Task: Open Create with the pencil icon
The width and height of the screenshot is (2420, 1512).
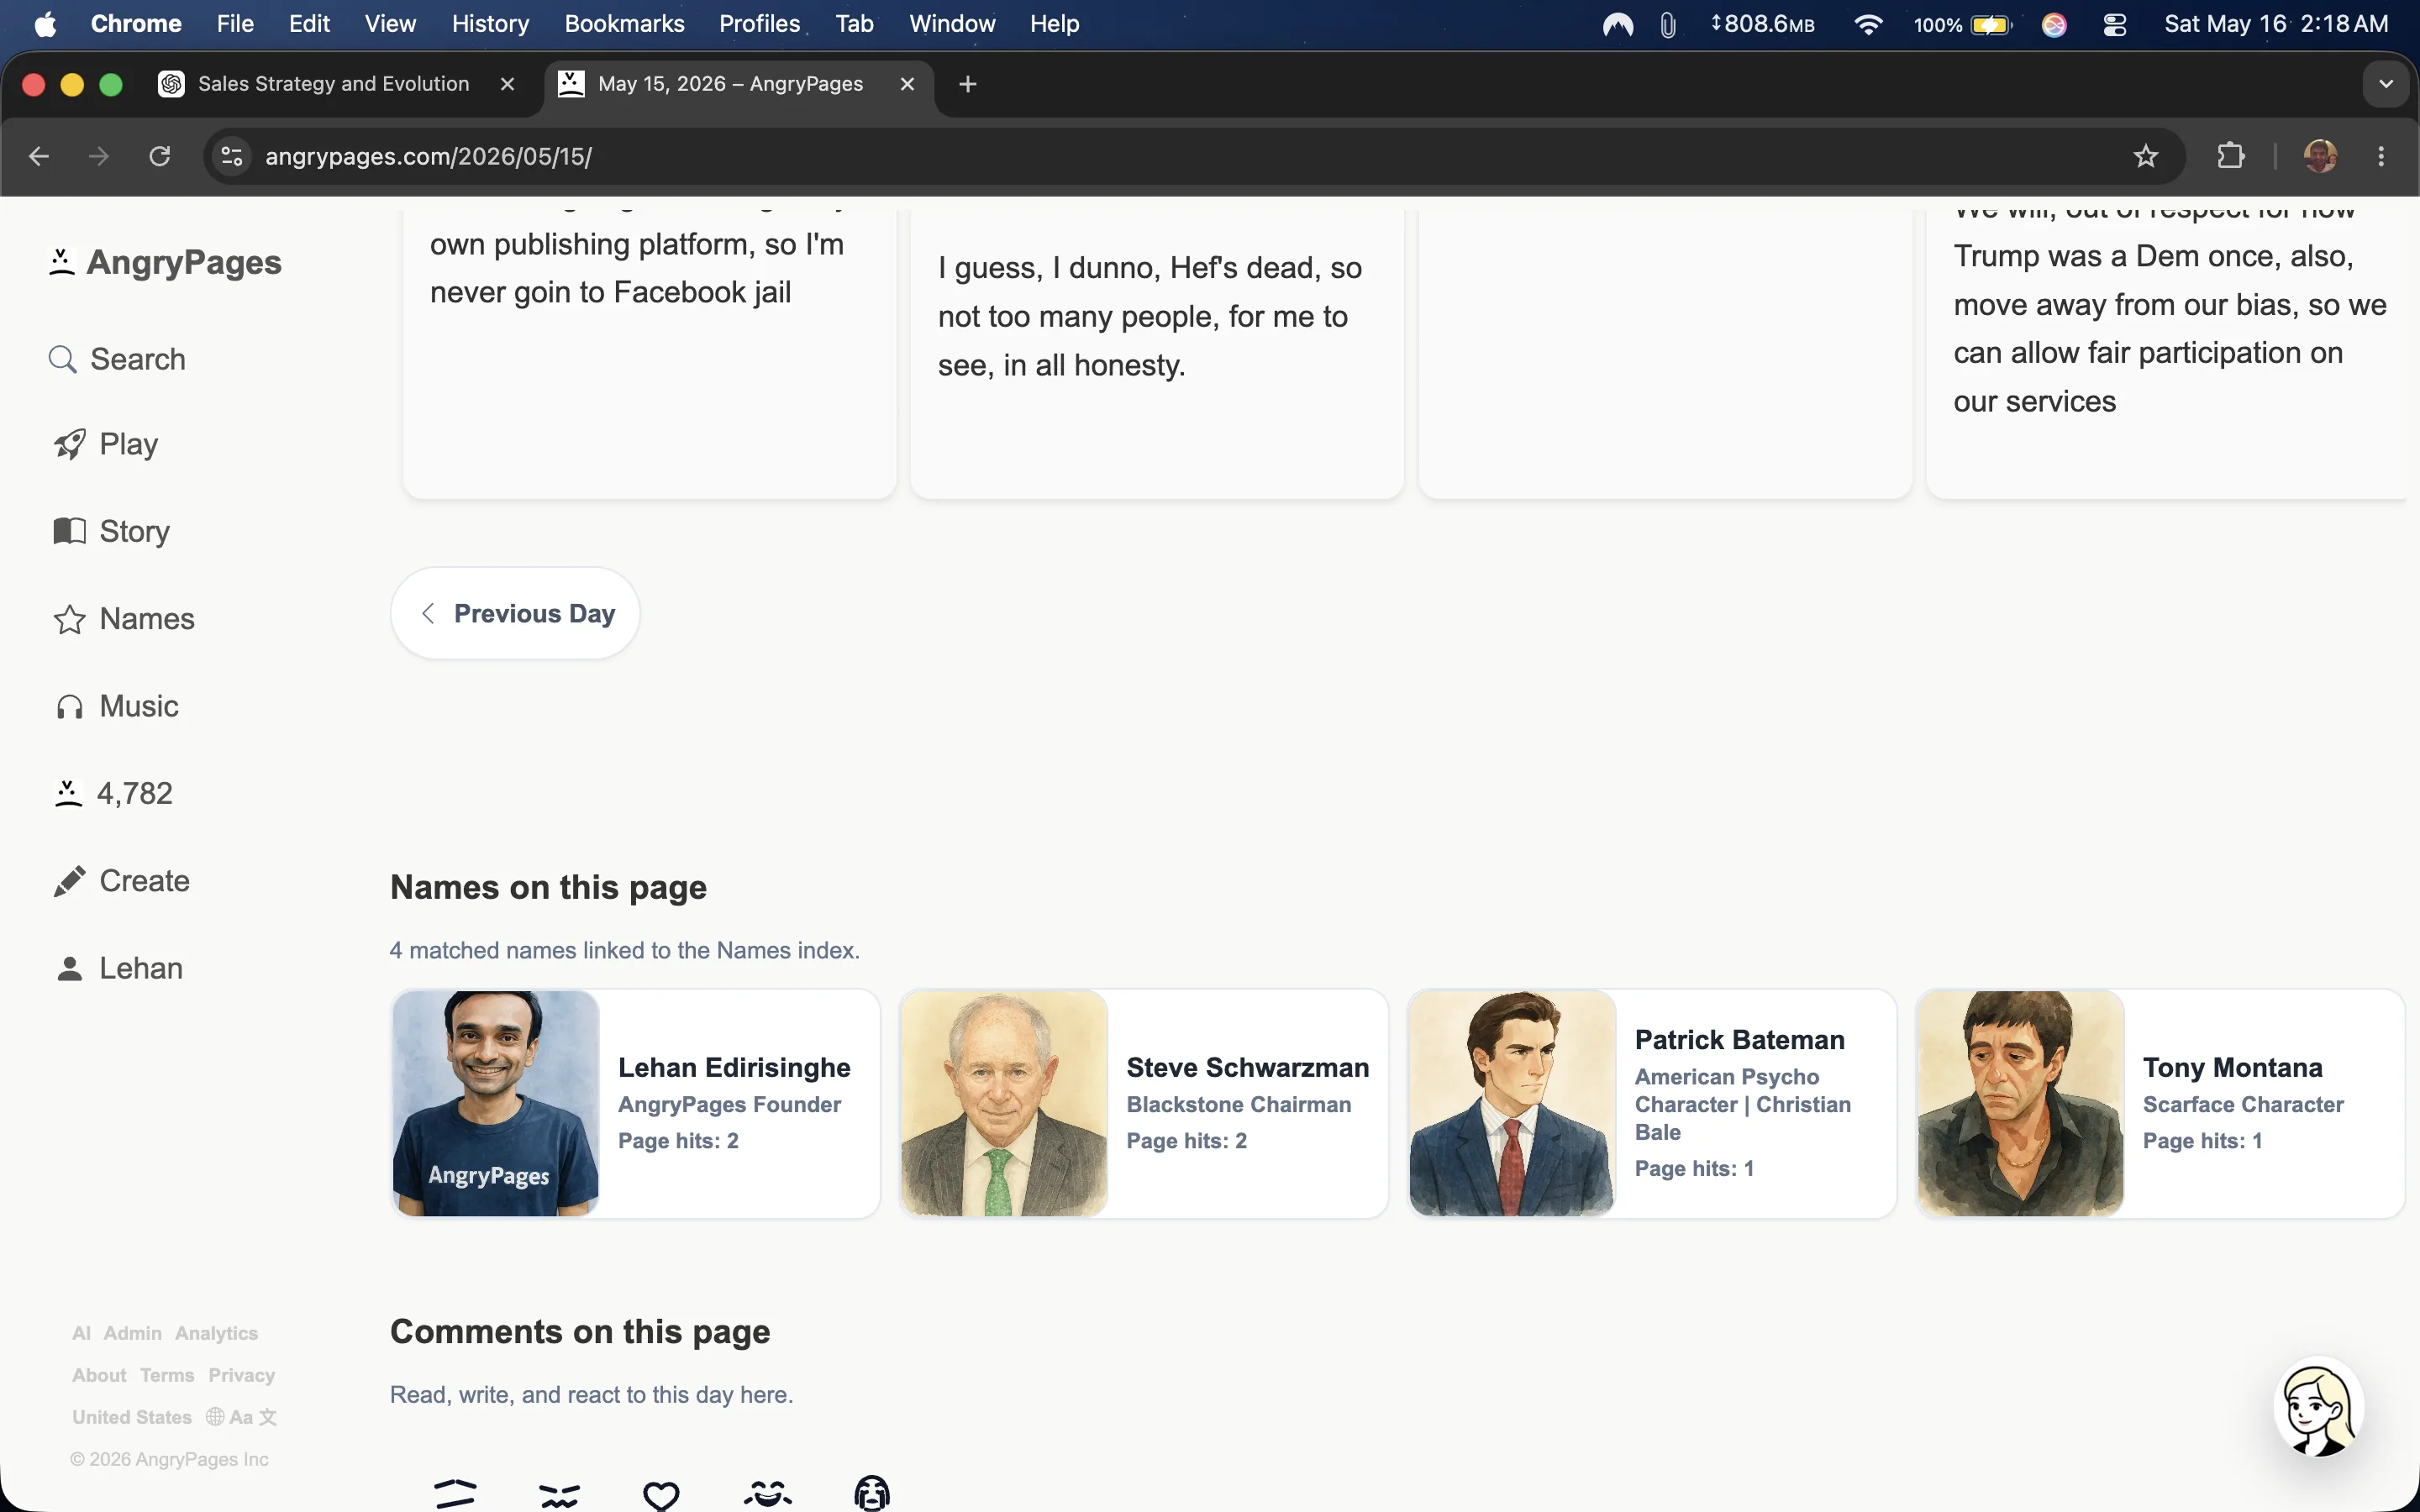Action: [121, 881]
